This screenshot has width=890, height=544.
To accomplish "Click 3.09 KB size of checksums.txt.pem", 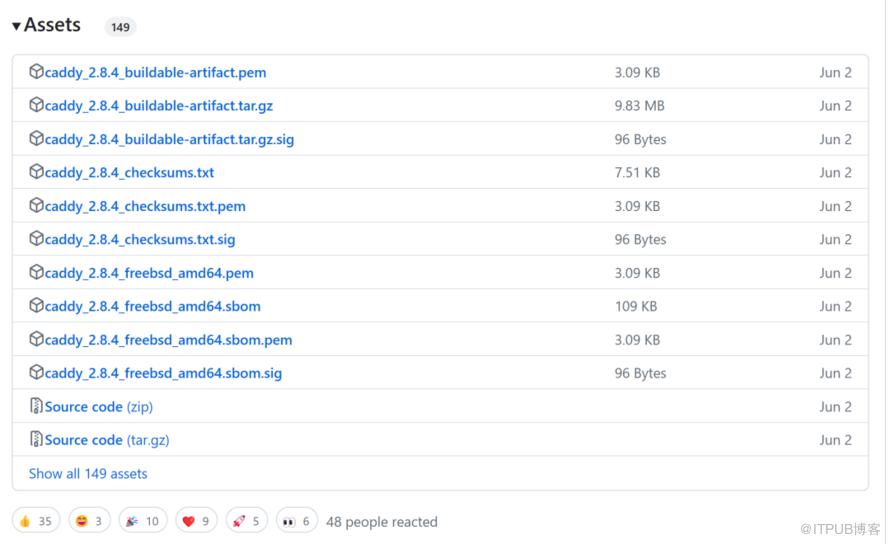I will click(x=637, y=206).
